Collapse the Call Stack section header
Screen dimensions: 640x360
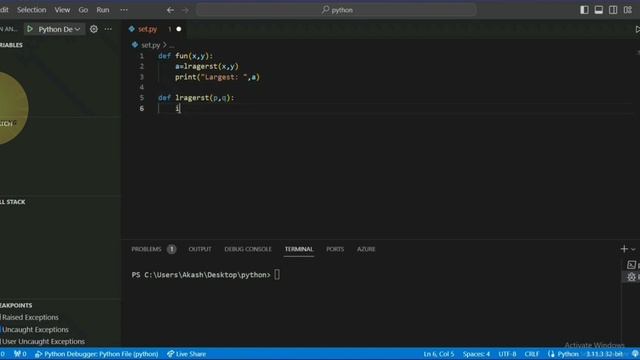13,202
